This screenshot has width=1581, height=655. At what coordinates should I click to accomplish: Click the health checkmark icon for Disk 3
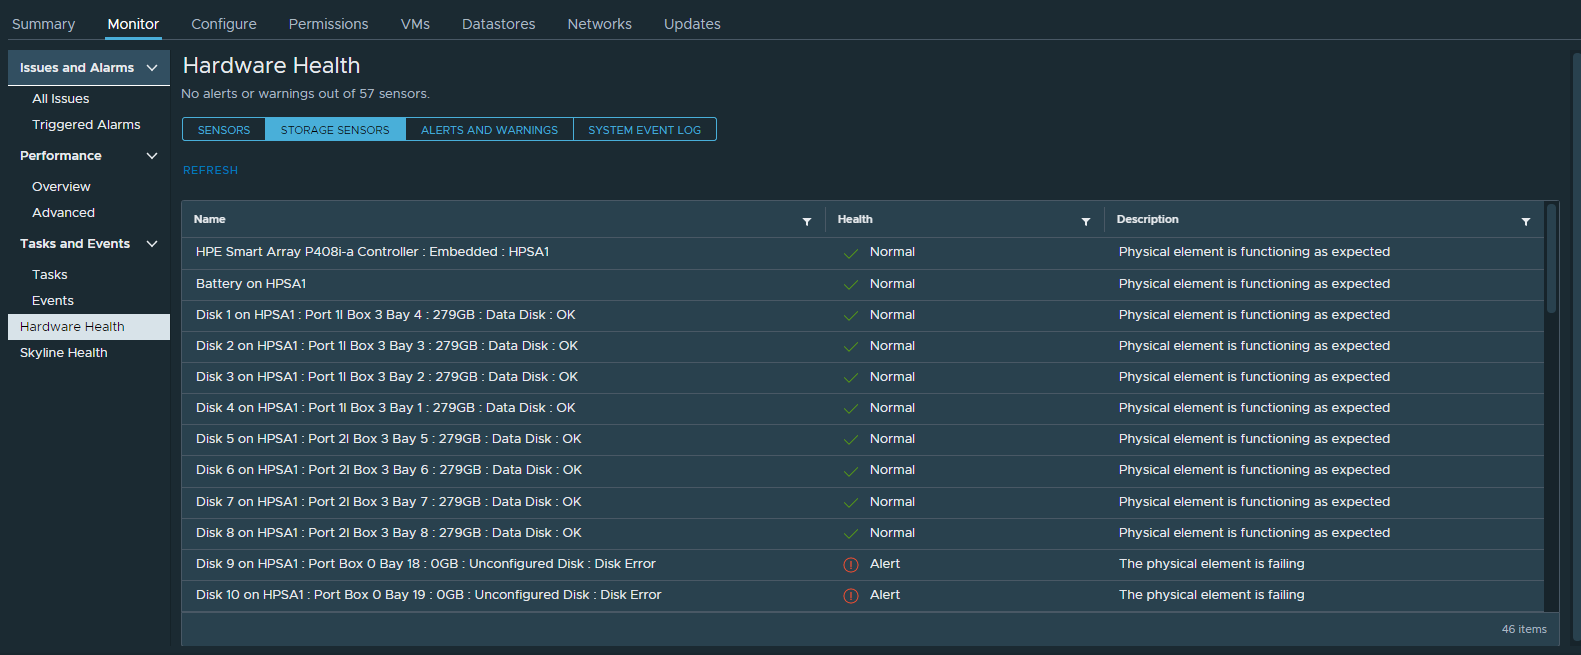pos(851,378)
